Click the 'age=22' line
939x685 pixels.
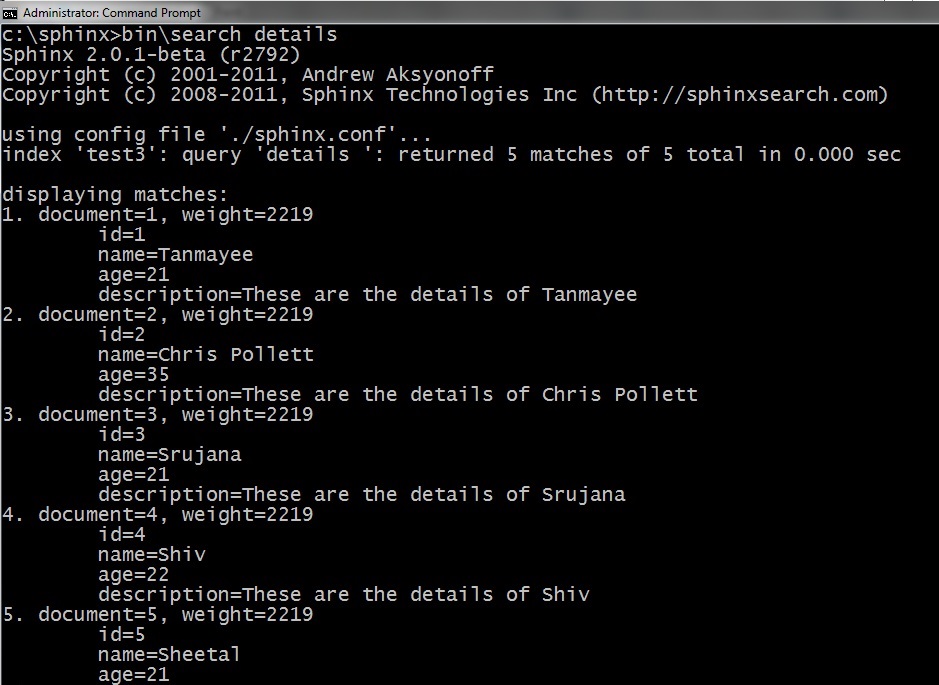[x=134, y=575]
